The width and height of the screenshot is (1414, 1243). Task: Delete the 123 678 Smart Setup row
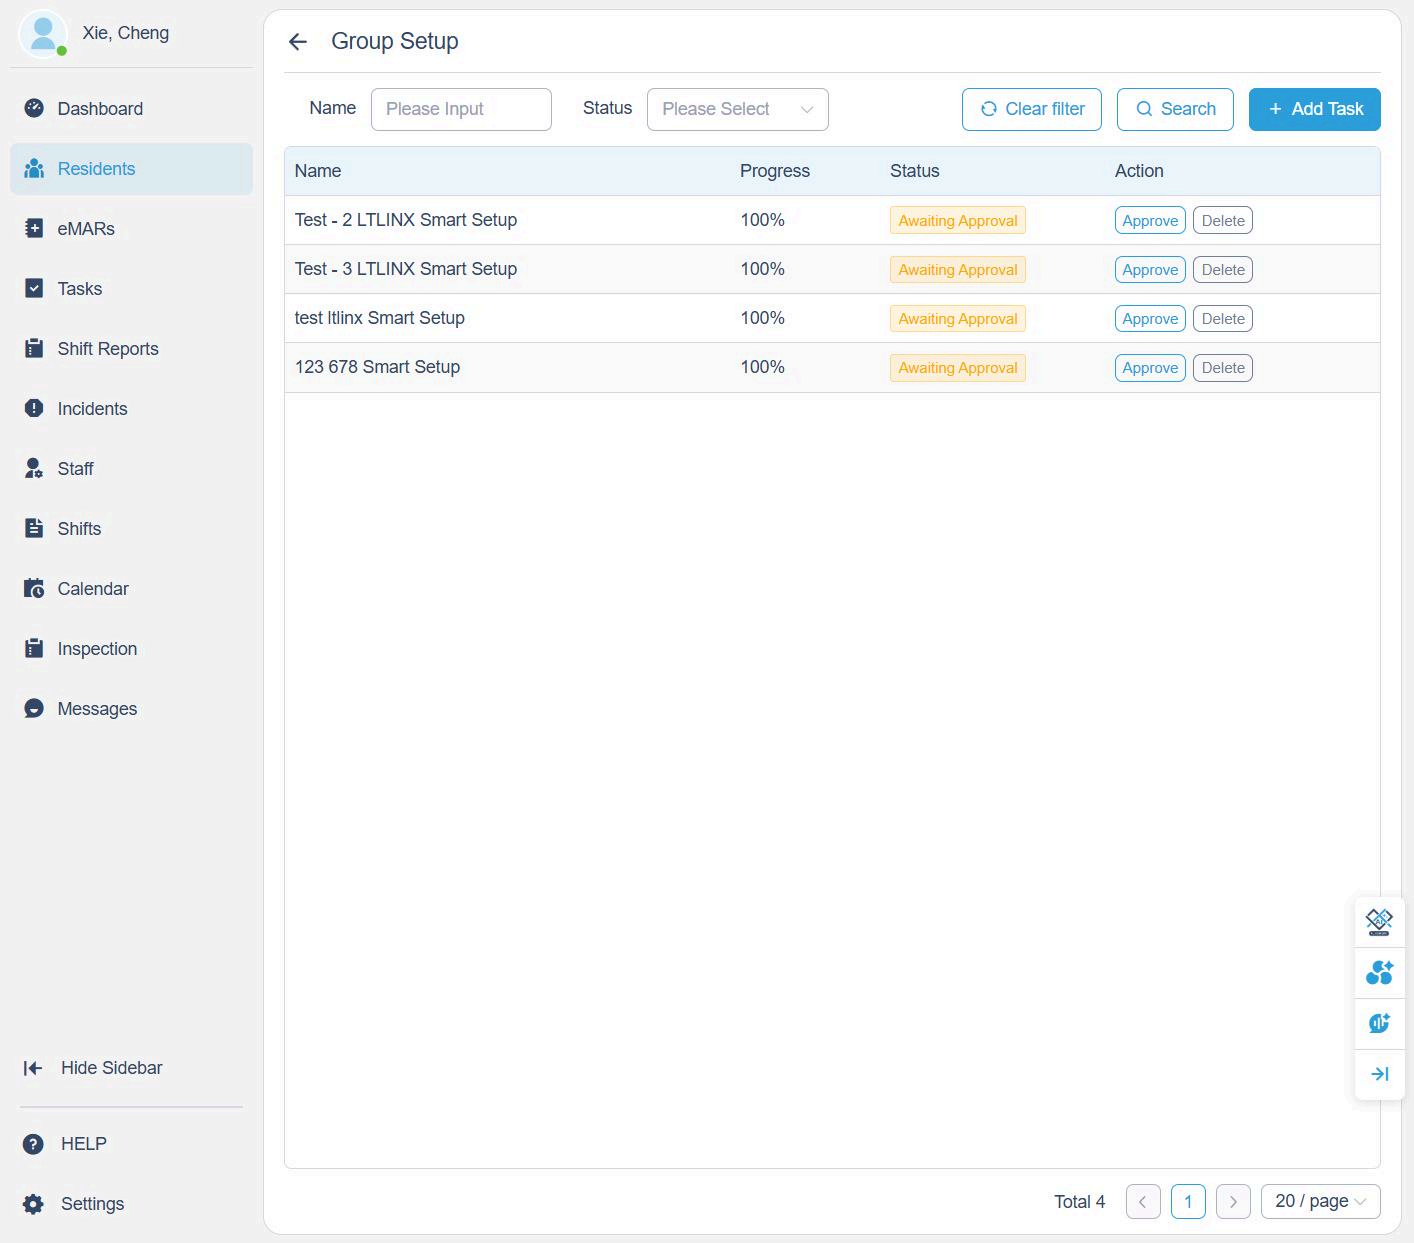click(x=1222, y=368)
